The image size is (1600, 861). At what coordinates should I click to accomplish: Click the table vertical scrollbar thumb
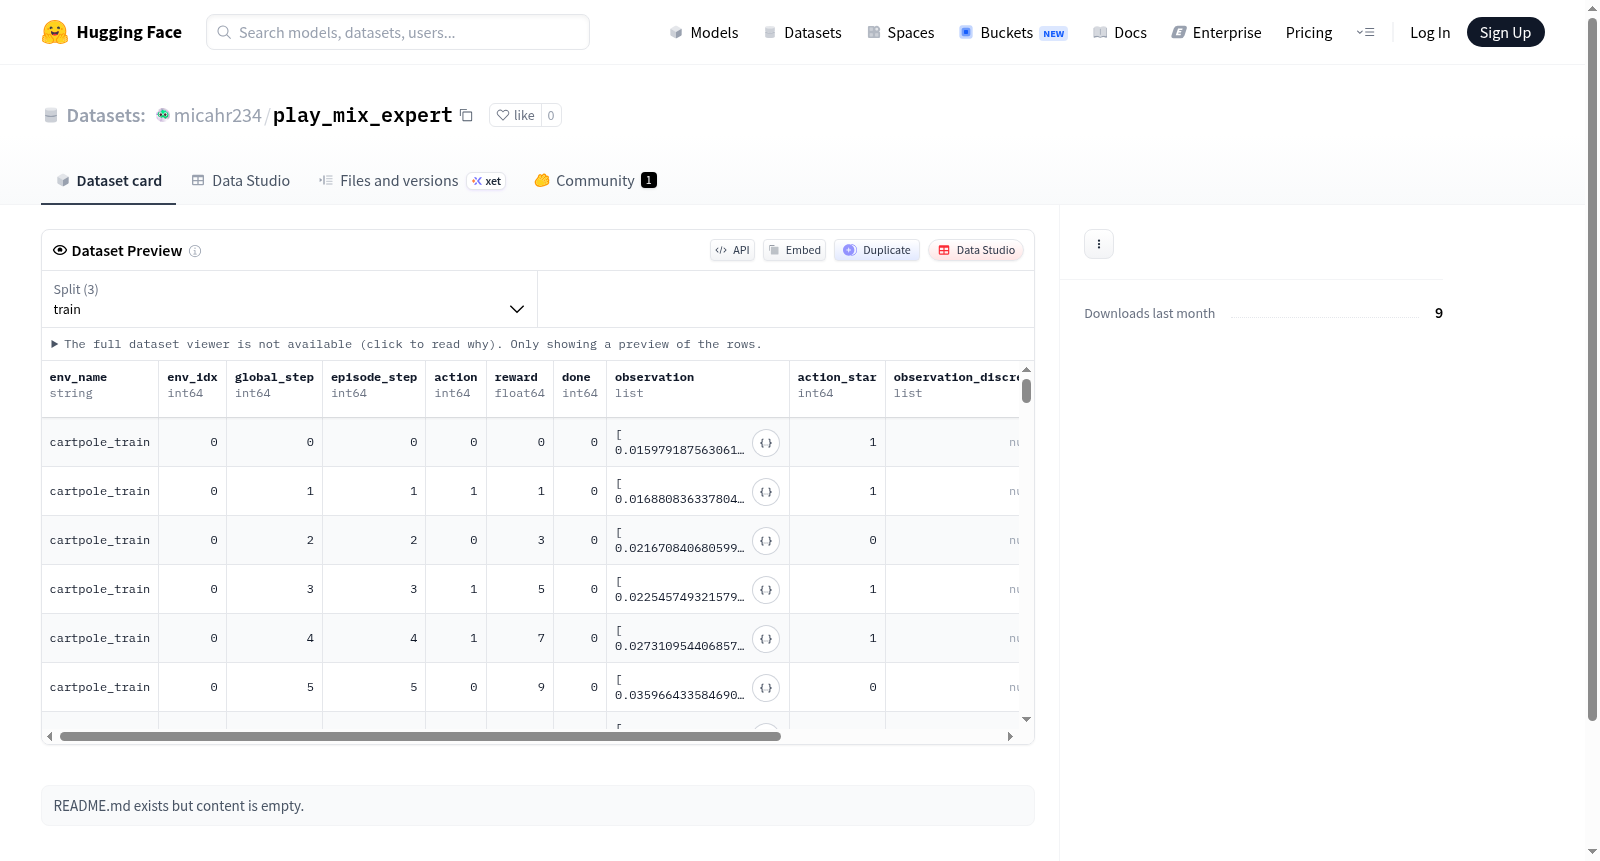tap(1026, 391)
